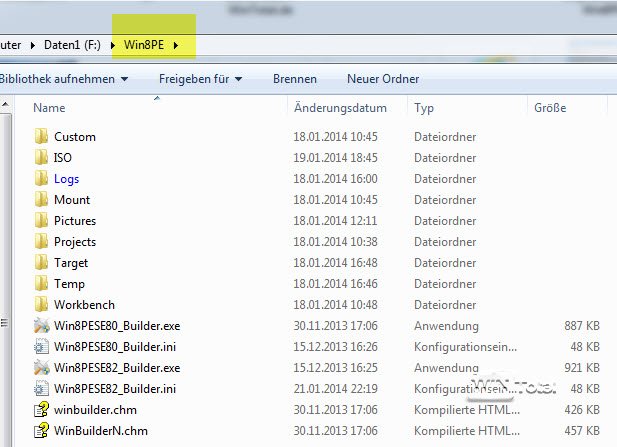Click the Win8PESE80_Builder.ini settings file icon
Screen dimensions: 617x447
click(x=42, y=347)
